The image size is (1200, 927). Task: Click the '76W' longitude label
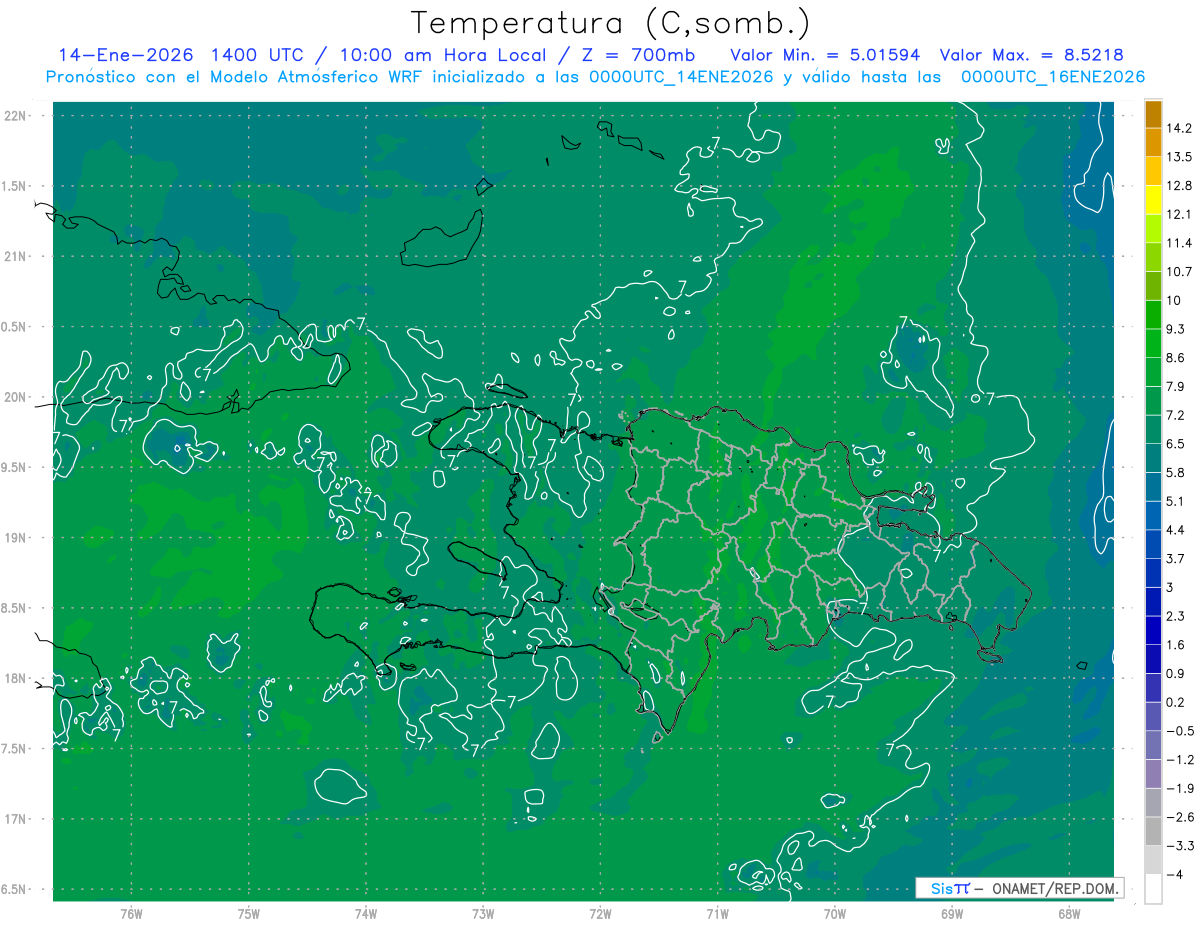tap(131, 915)
